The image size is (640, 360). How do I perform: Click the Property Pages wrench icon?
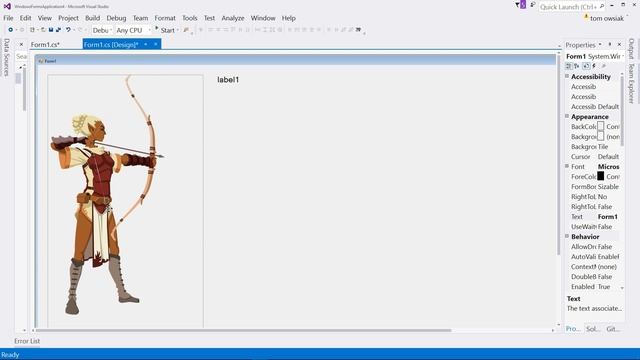click(603, 66)
